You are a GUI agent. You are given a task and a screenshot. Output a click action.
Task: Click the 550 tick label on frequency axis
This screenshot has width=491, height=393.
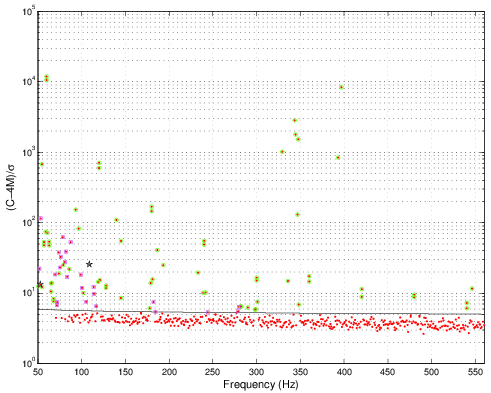[475, 372]
